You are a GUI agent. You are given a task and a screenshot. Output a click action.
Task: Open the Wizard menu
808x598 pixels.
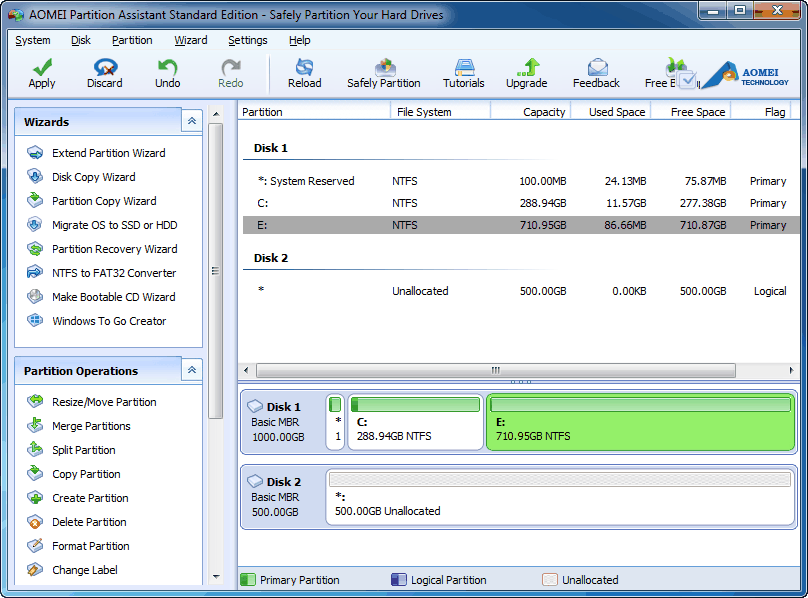point(189,40)
